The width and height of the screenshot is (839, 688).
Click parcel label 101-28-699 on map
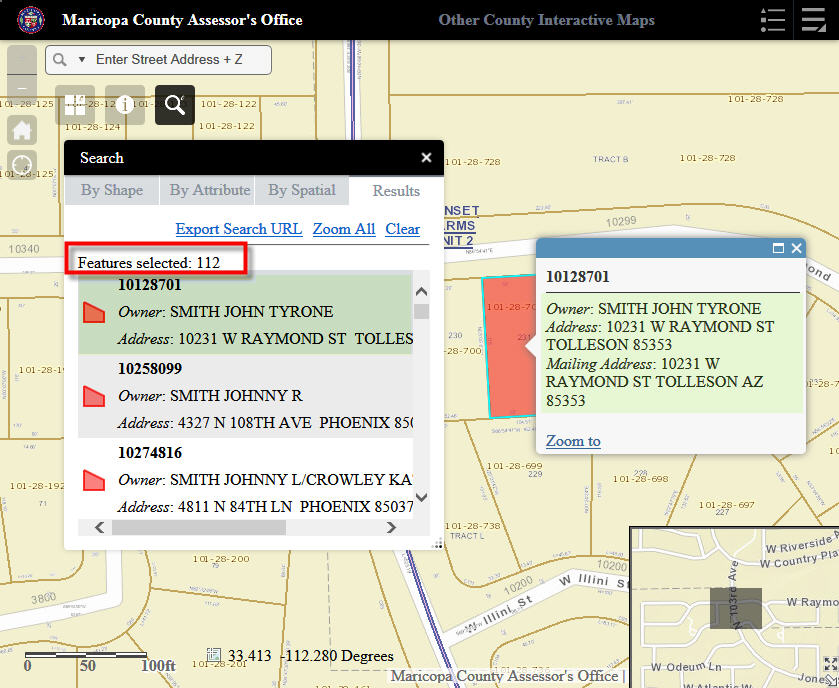(515, 466)
